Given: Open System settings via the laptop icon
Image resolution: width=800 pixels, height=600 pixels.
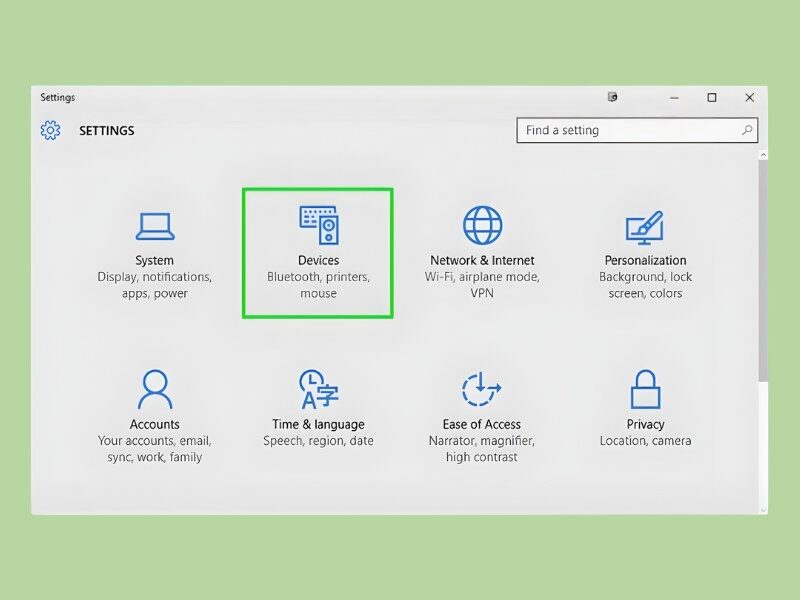Looking at the screenshot, I should tap(155, 226).
